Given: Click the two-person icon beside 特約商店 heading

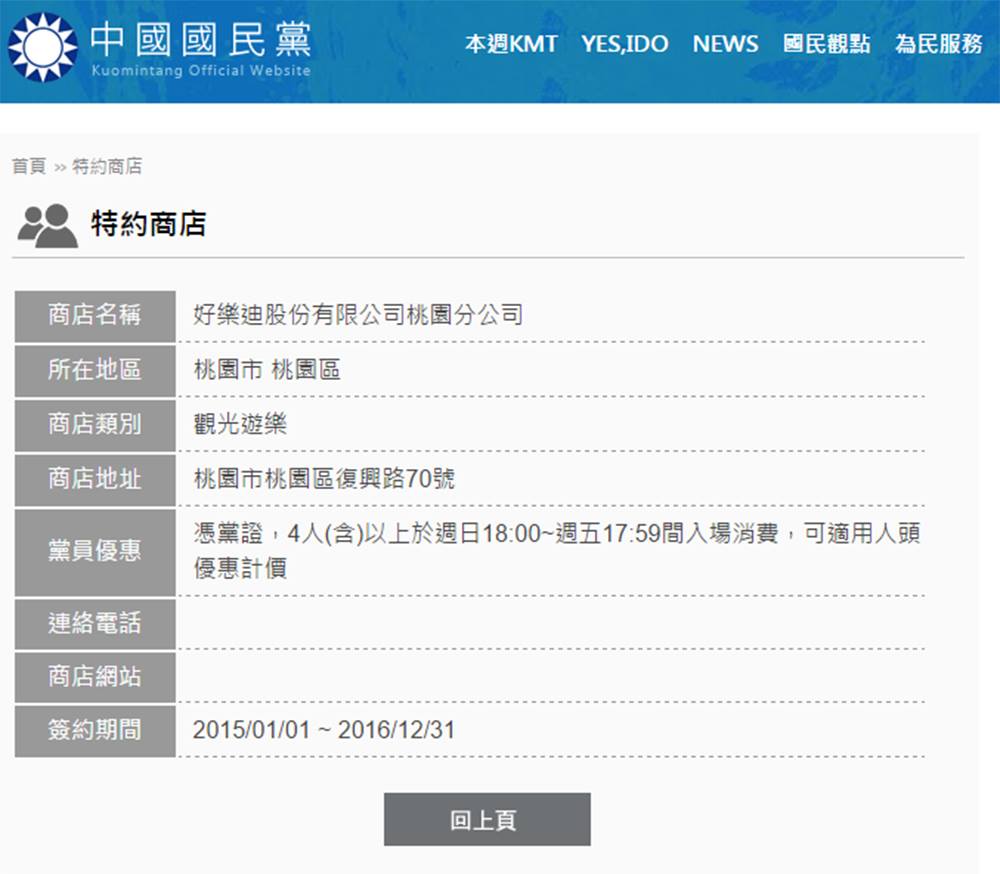Looking at the screenshot, I should coord(47,225).
